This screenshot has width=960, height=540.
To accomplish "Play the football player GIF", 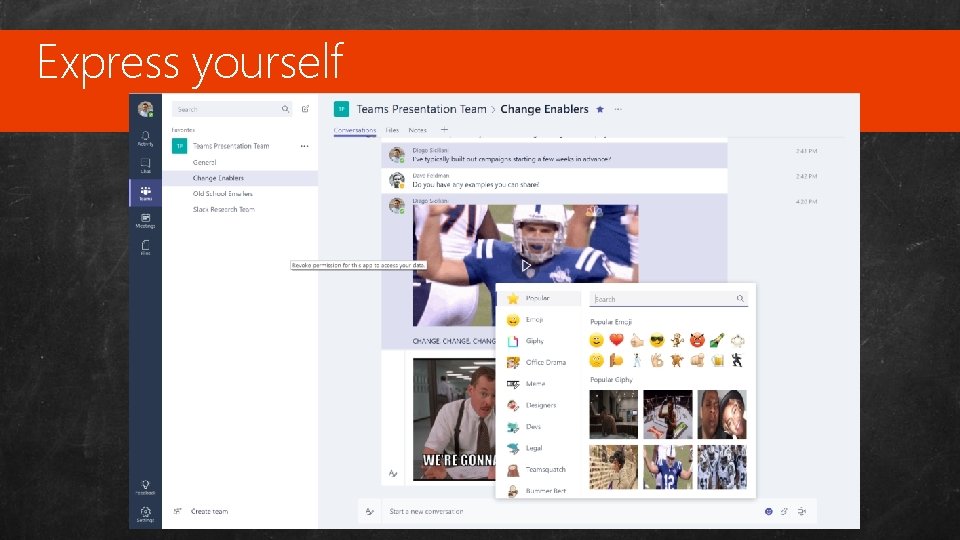I will (525, 265).
